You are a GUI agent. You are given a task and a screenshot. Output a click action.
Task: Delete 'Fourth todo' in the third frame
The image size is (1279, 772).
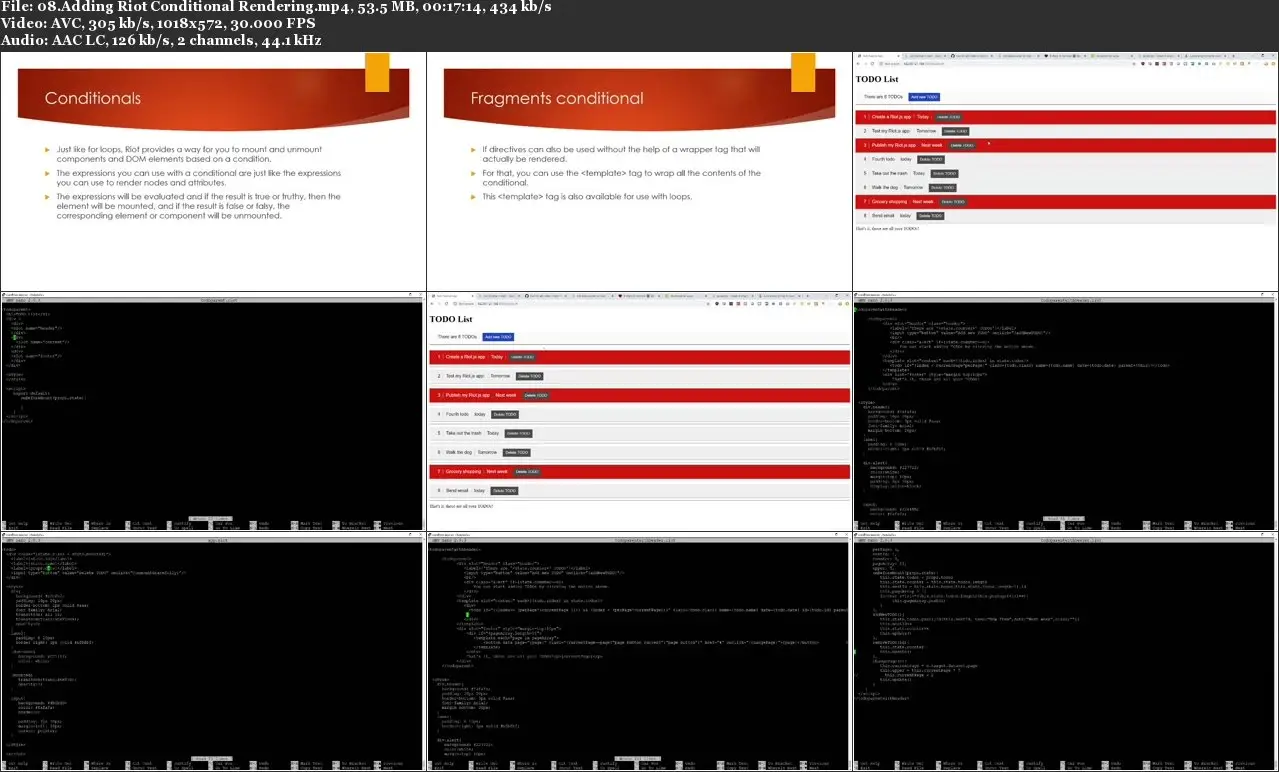click(x=930, y=159)
